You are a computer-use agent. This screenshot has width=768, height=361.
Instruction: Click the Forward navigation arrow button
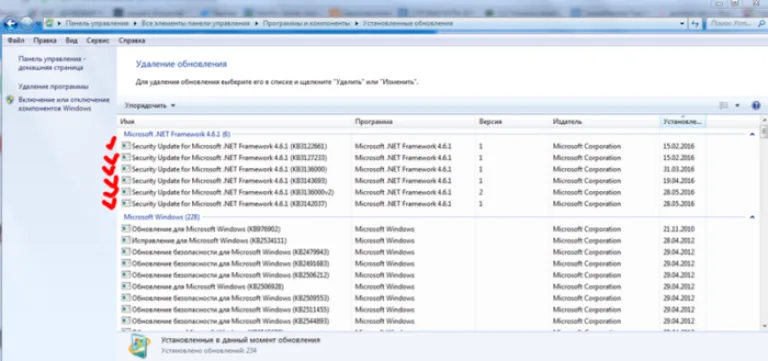pyautogui.click(x=27, y=23)
